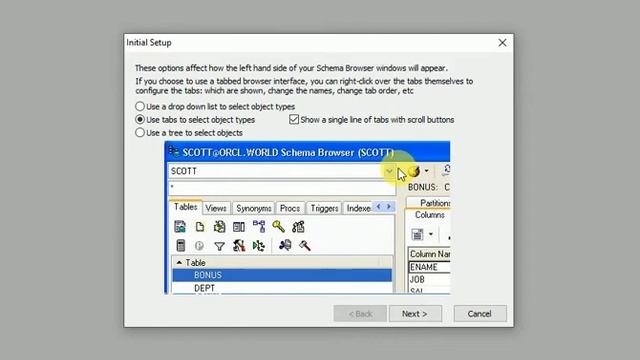Click the funnel filter icon
The image size is (640, 360).
pyautogui.click(x=219, y=246)
